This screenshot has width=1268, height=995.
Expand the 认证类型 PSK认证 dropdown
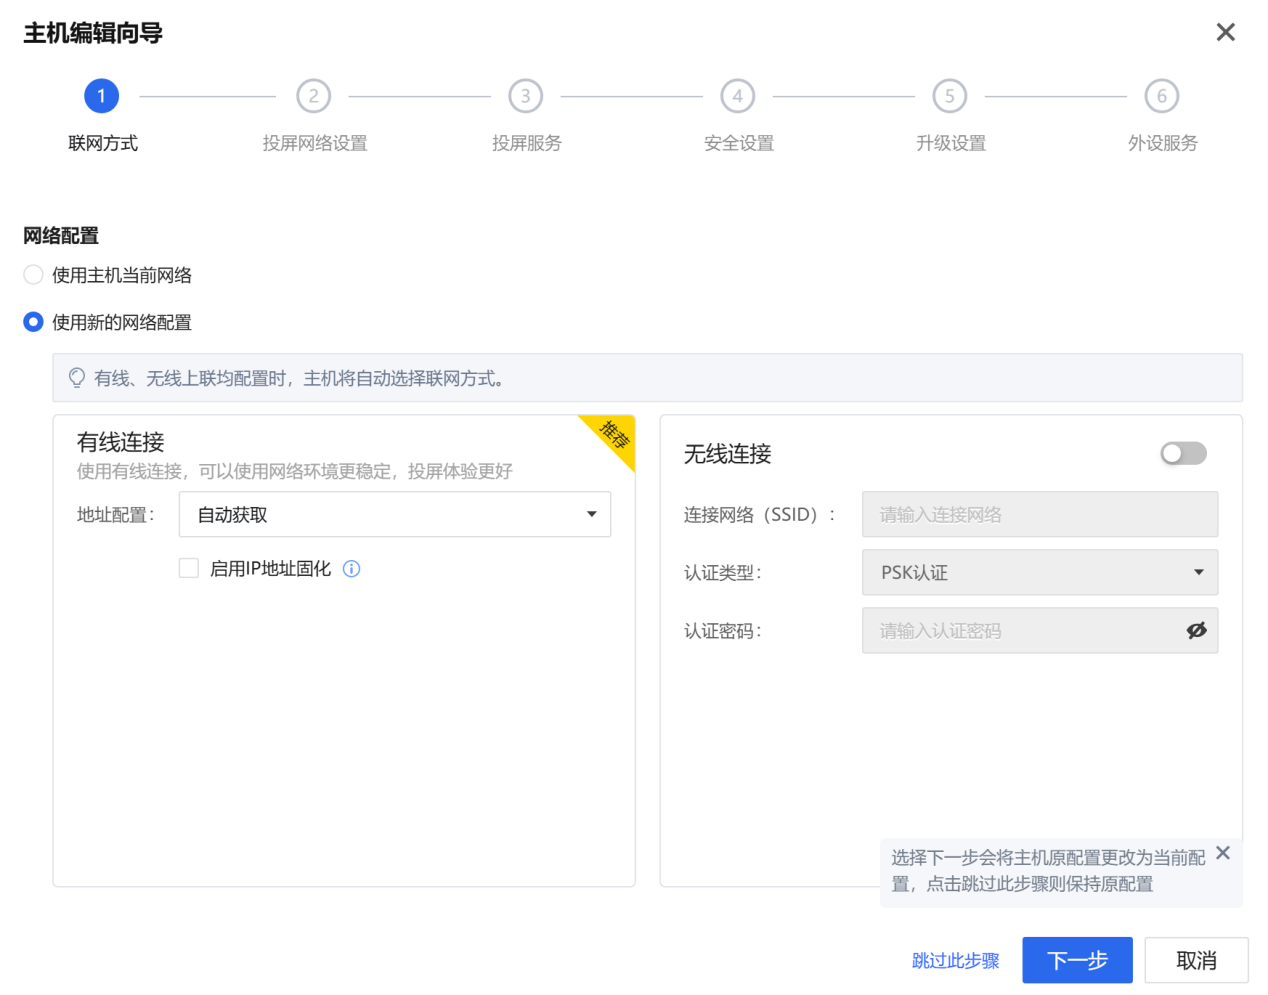coord(1039,572)
